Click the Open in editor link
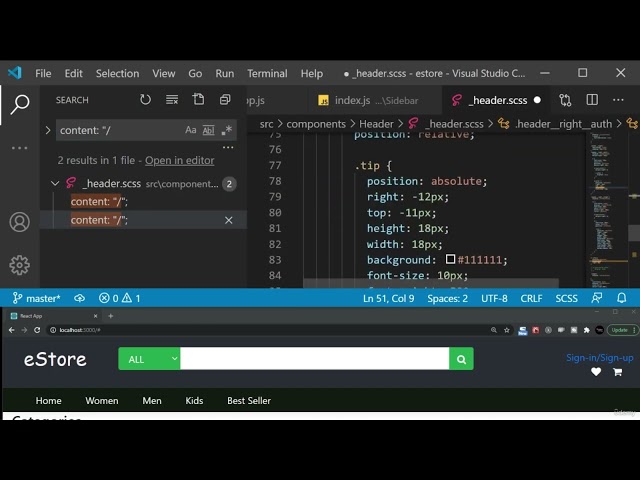640x480 pixels. [180, 160]
